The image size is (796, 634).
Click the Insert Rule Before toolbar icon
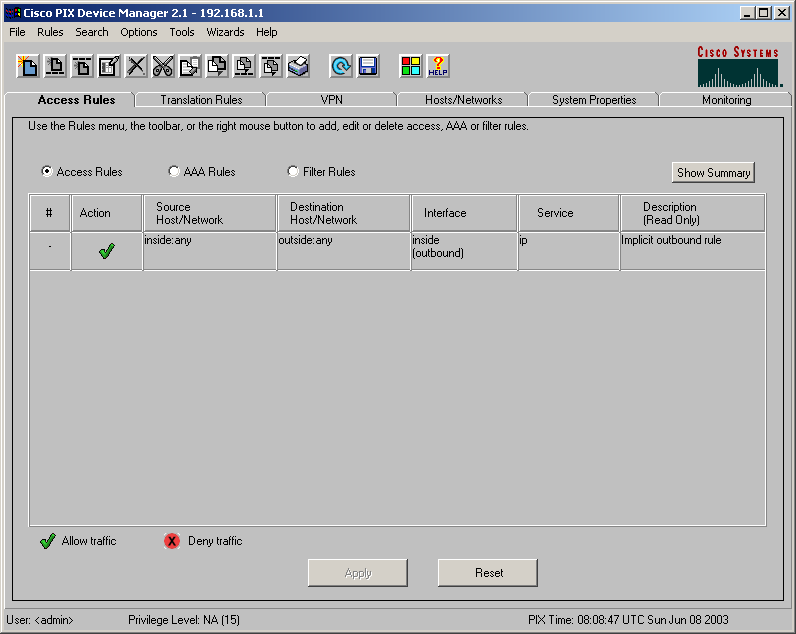(55, 66)
